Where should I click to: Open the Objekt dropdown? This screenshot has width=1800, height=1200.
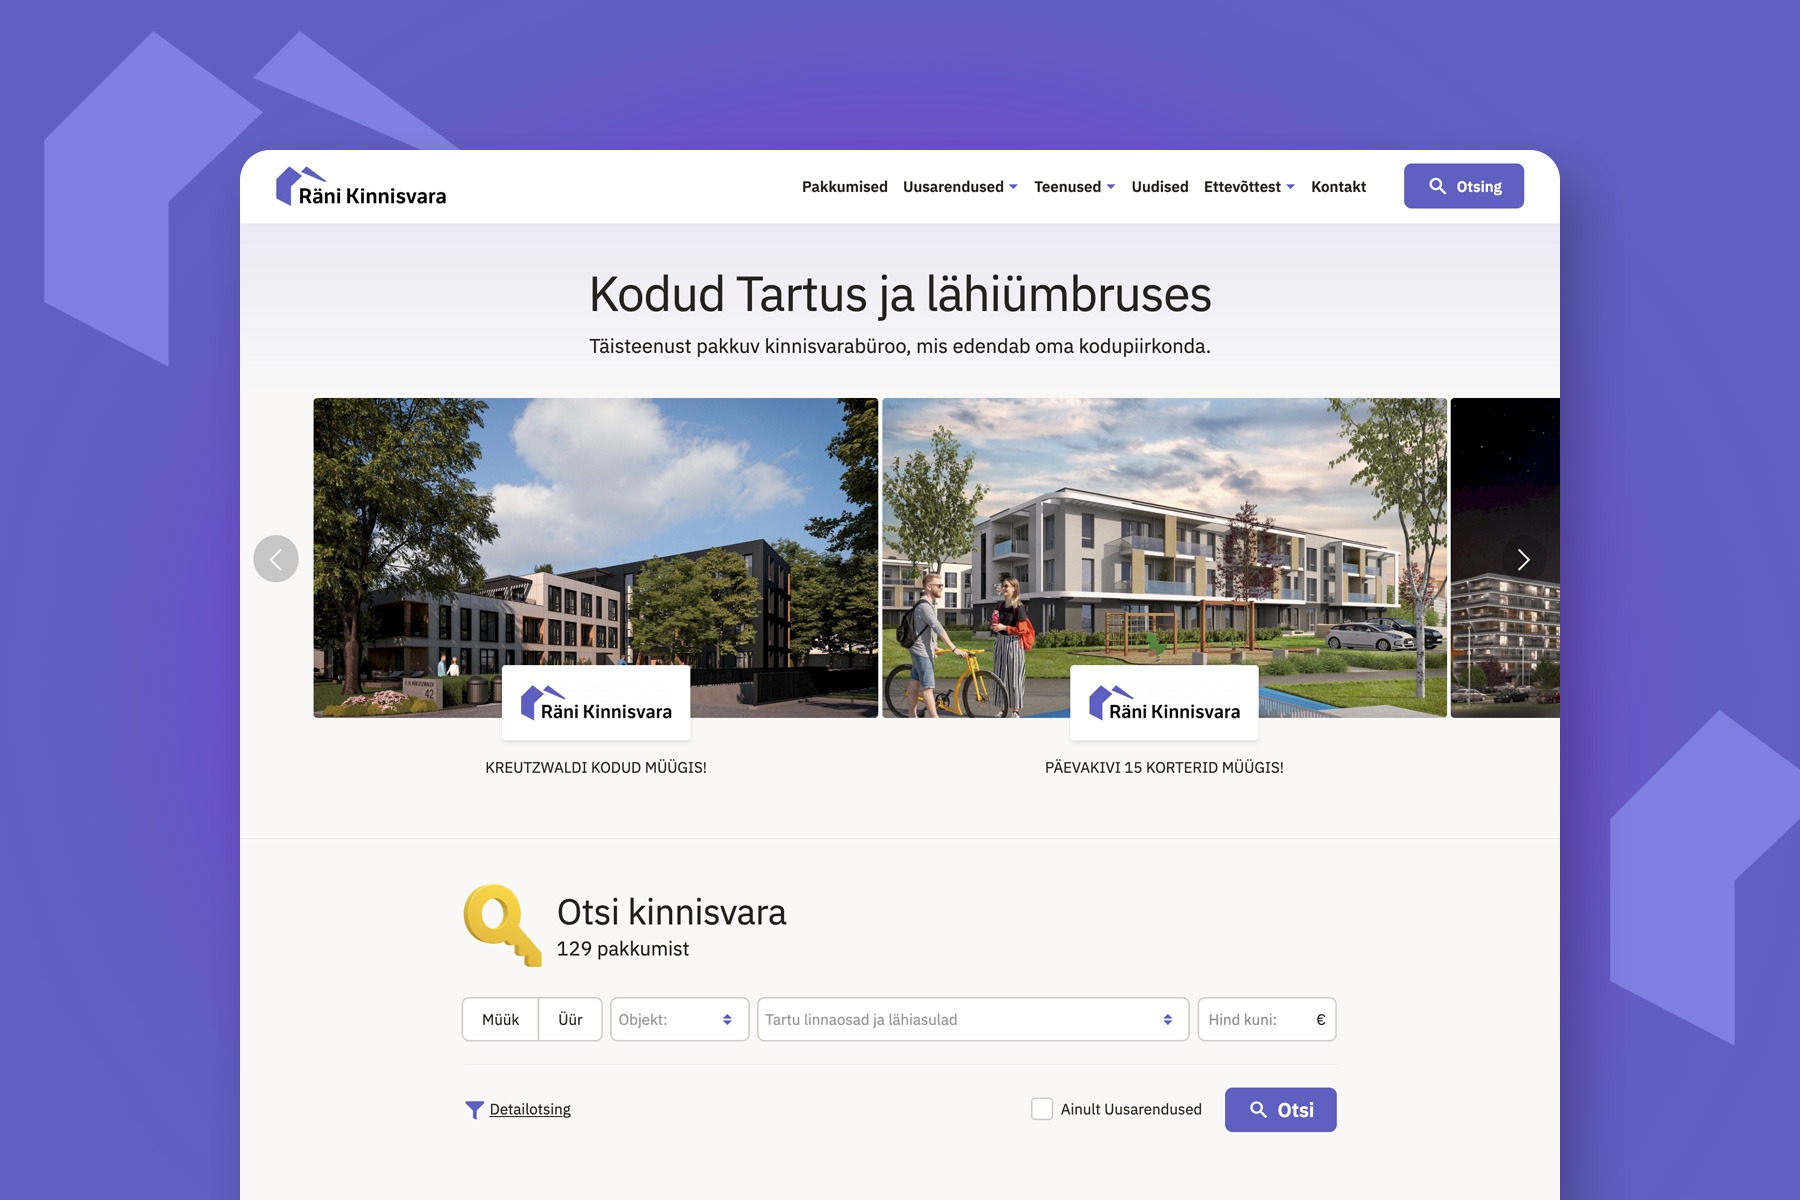point(679,1020)
